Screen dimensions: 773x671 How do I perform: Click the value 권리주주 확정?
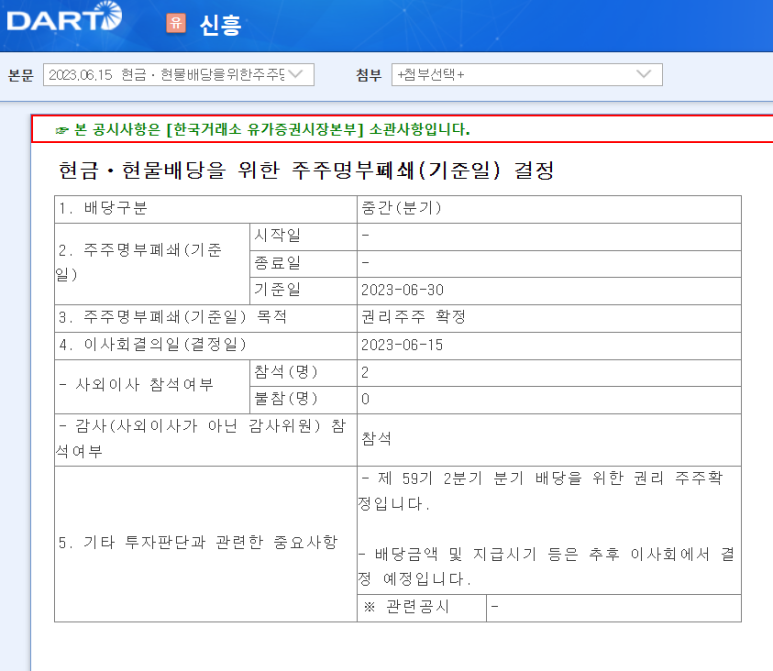413,317
